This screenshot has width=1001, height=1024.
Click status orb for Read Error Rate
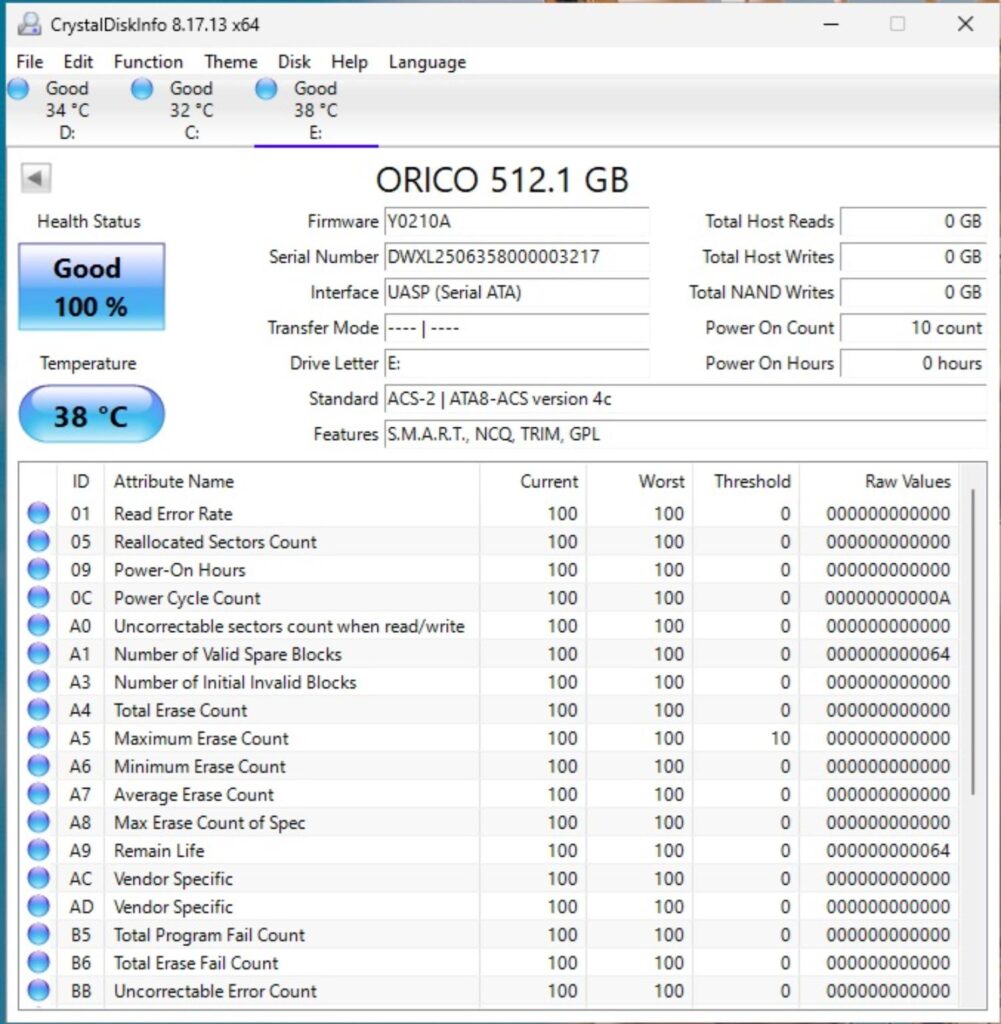pyautogui.click(x=39, y=513)
